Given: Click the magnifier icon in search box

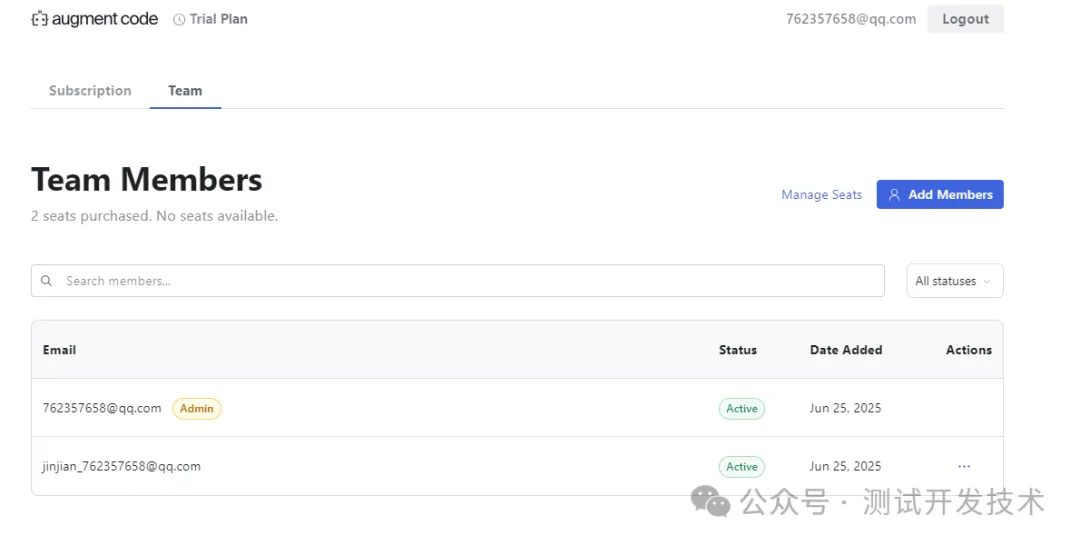Looking at the screenshot, I should point(46,281).
